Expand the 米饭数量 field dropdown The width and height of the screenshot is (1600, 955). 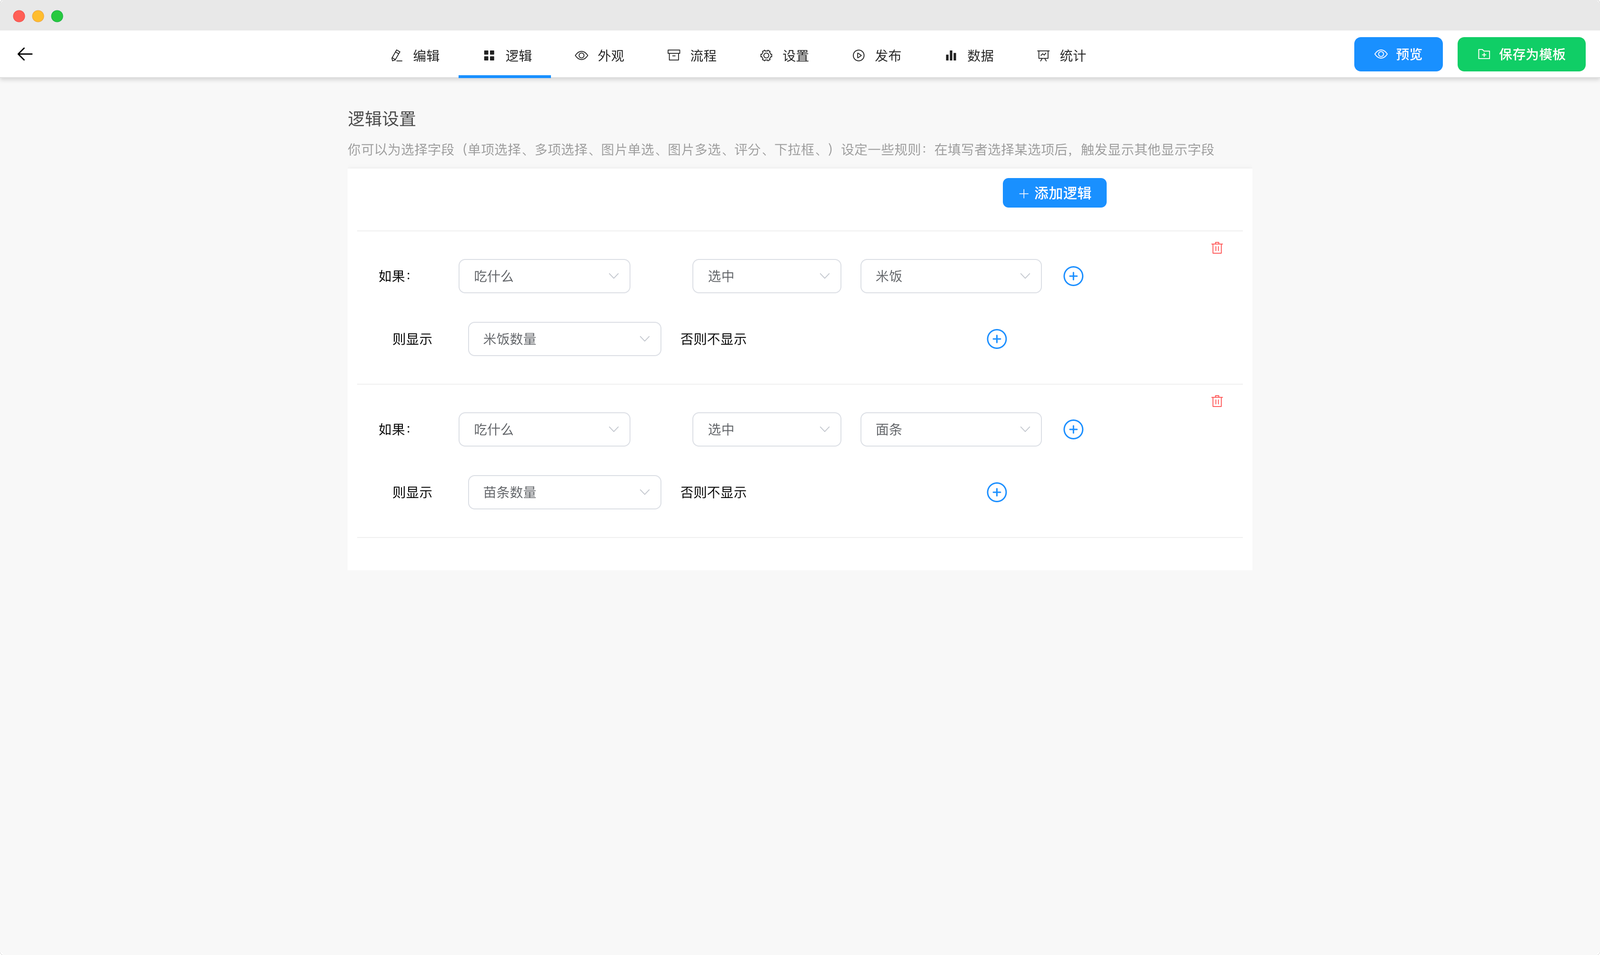click(565, 339)
